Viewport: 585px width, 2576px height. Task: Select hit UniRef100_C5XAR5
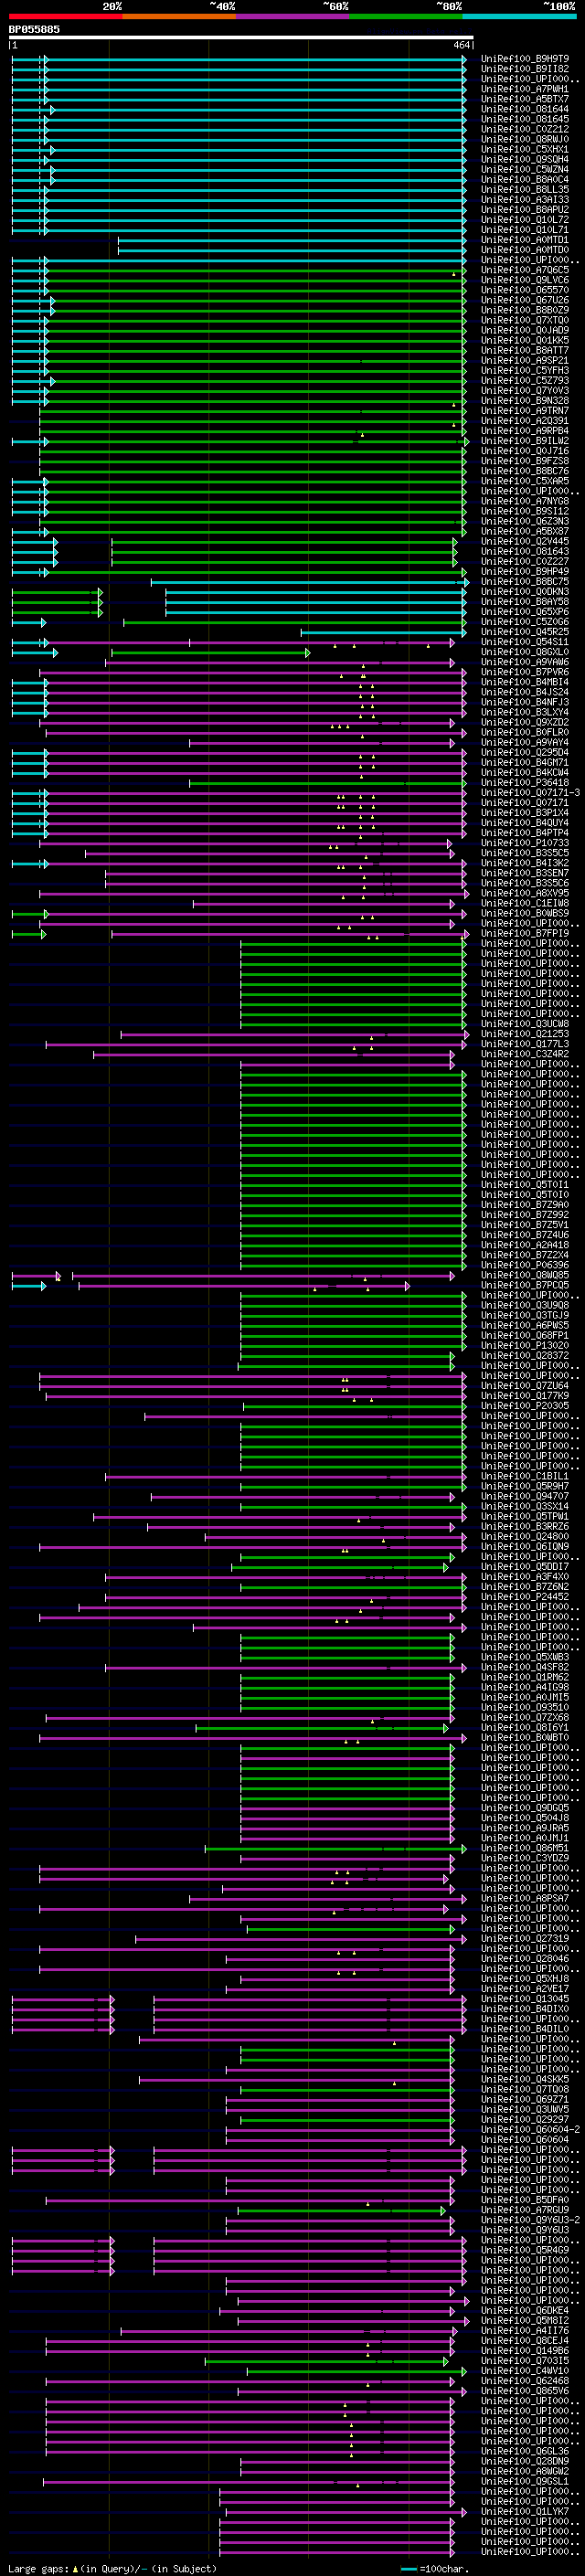point(525,481)
